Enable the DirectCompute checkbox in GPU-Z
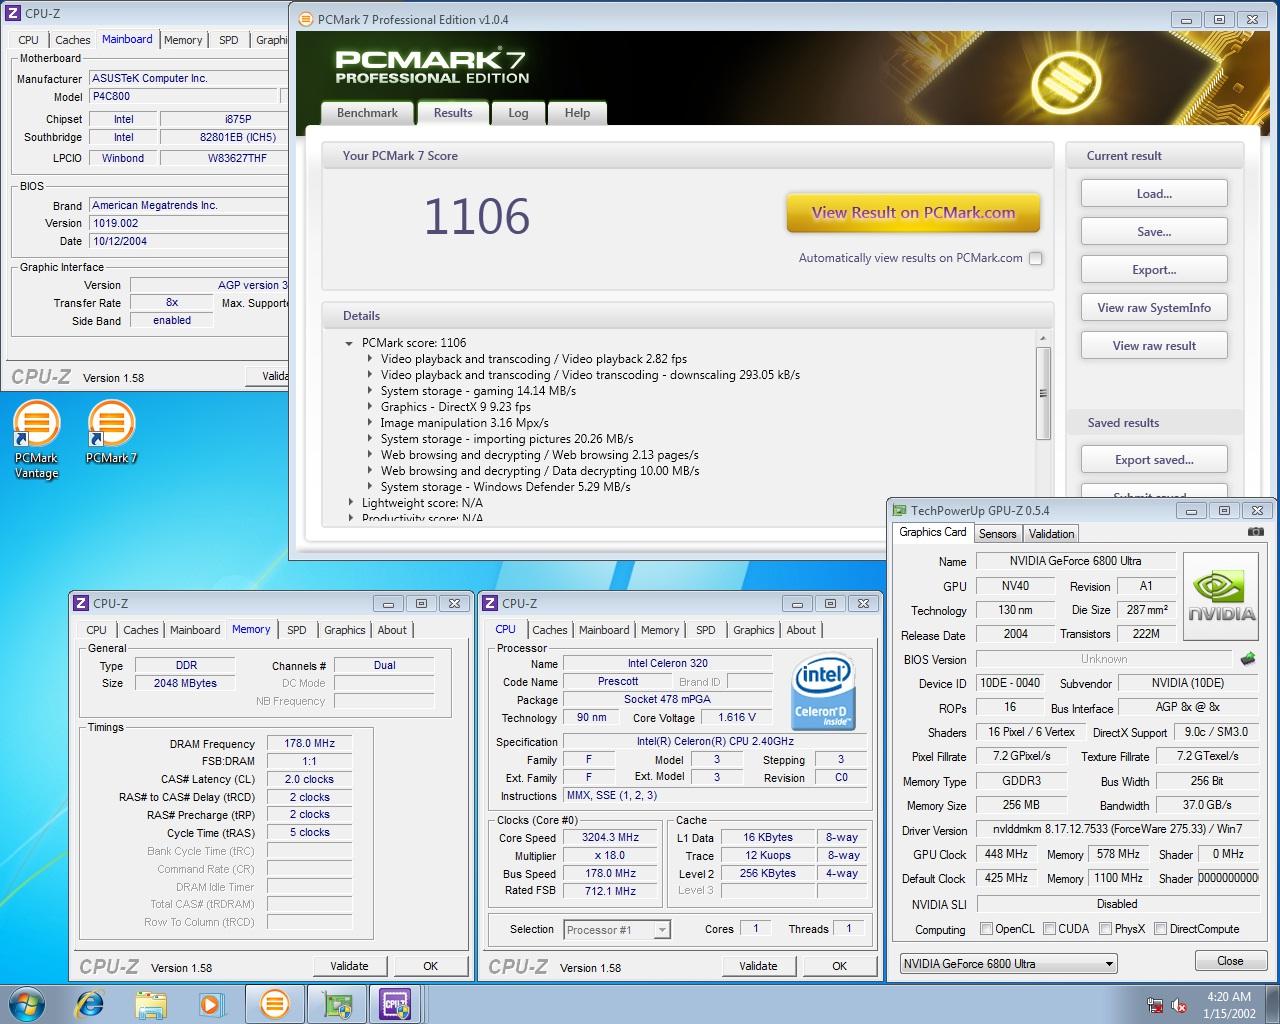 (1160, 929)
